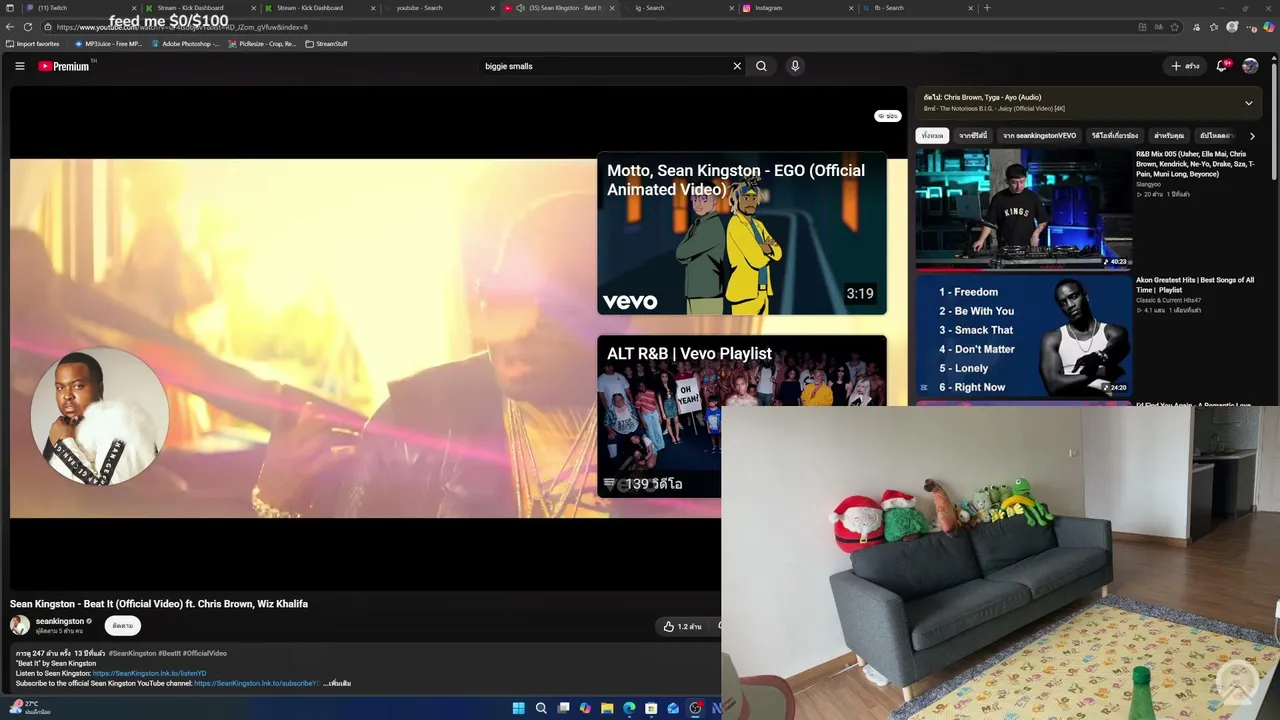Switch to the Instagram tab

pyautogui.click(x=798, y=8)
